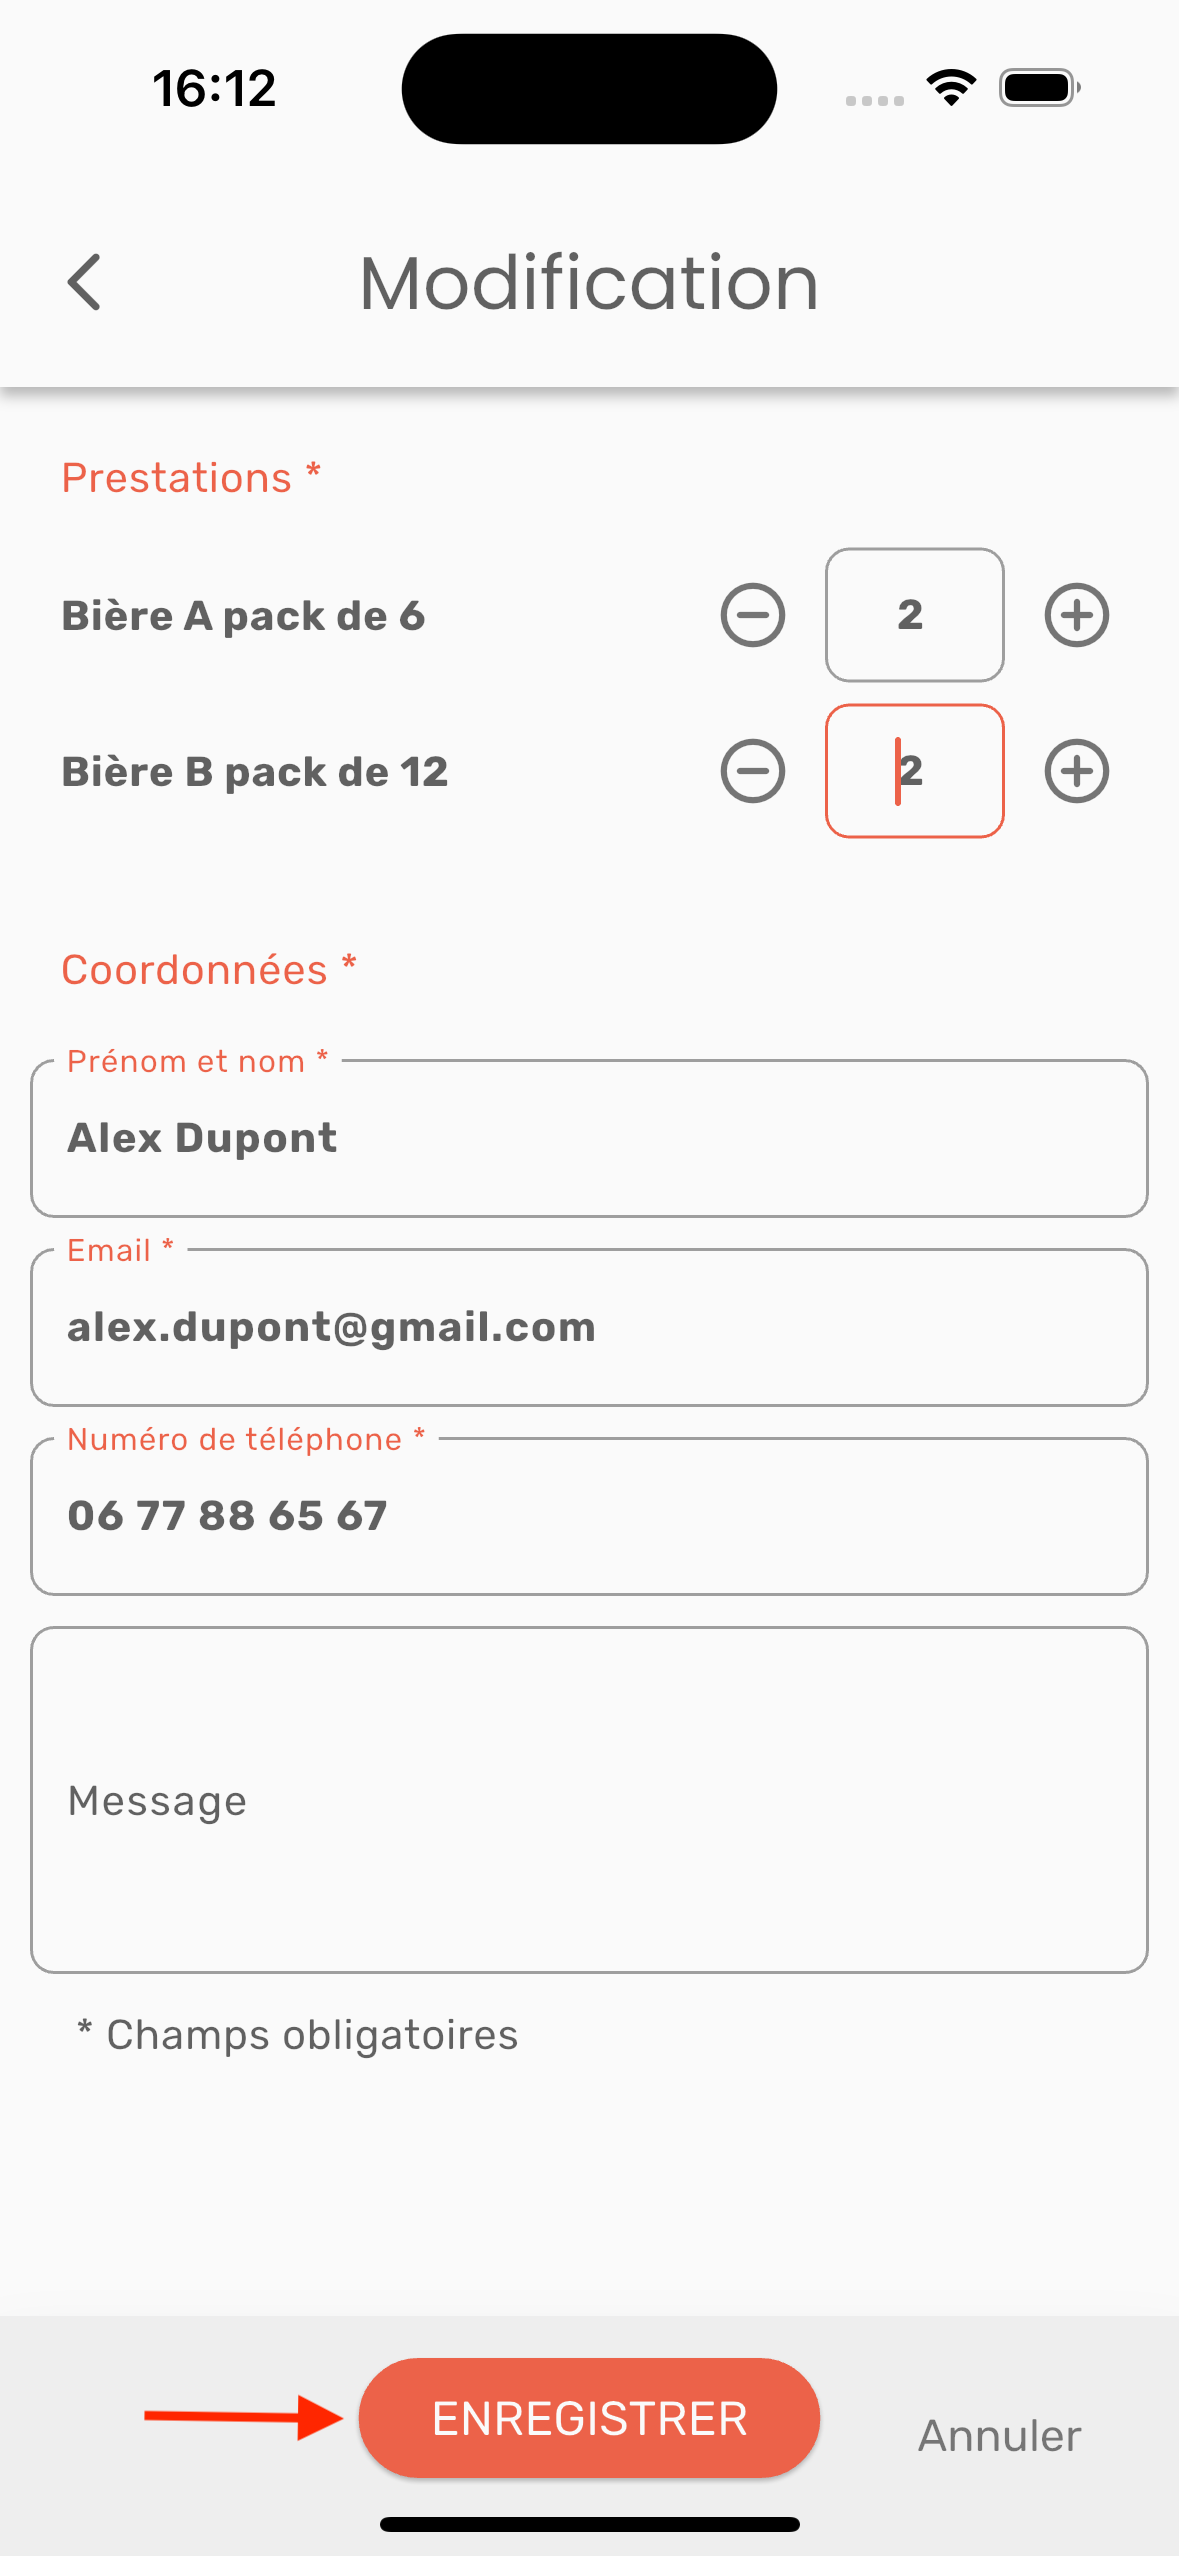Tap the Annuler link
The image size is (1179, 2556).
[x=999, y=2436]
